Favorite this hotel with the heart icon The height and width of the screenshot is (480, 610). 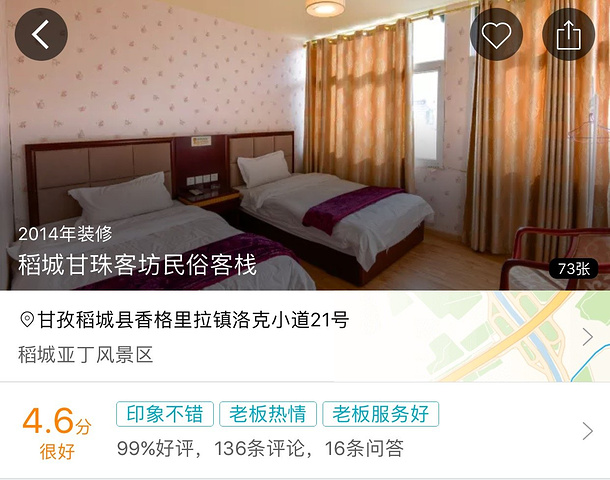click(496, 34)
